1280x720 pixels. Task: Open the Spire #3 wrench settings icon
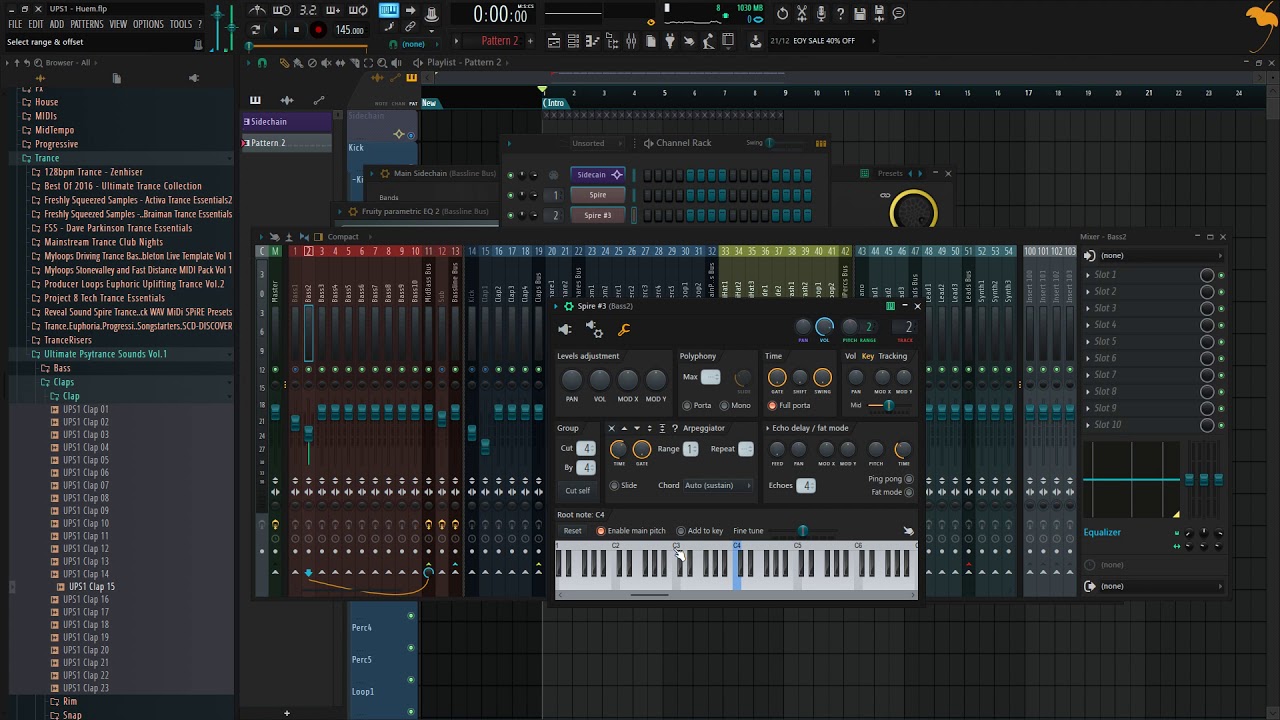click(x=624, y=330)
